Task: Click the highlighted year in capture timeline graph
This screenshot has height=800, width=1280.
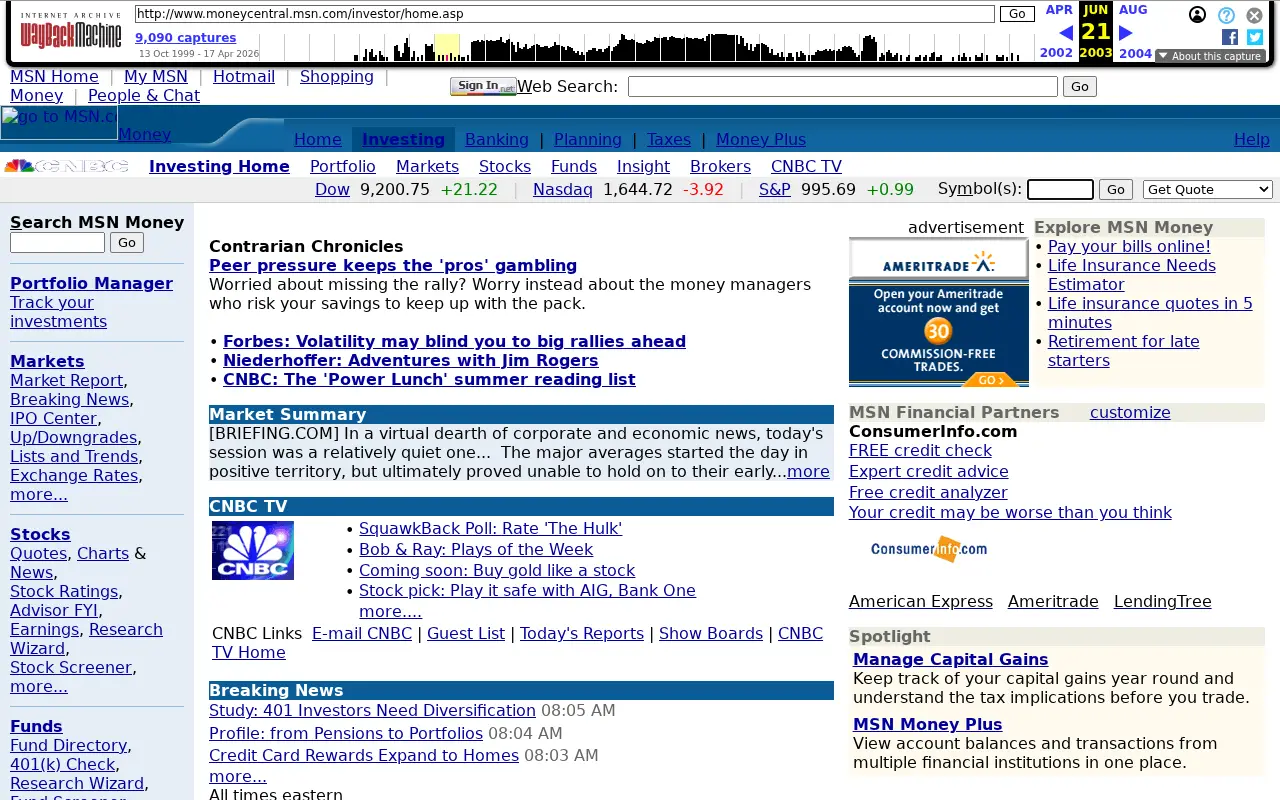Action: 447,47
